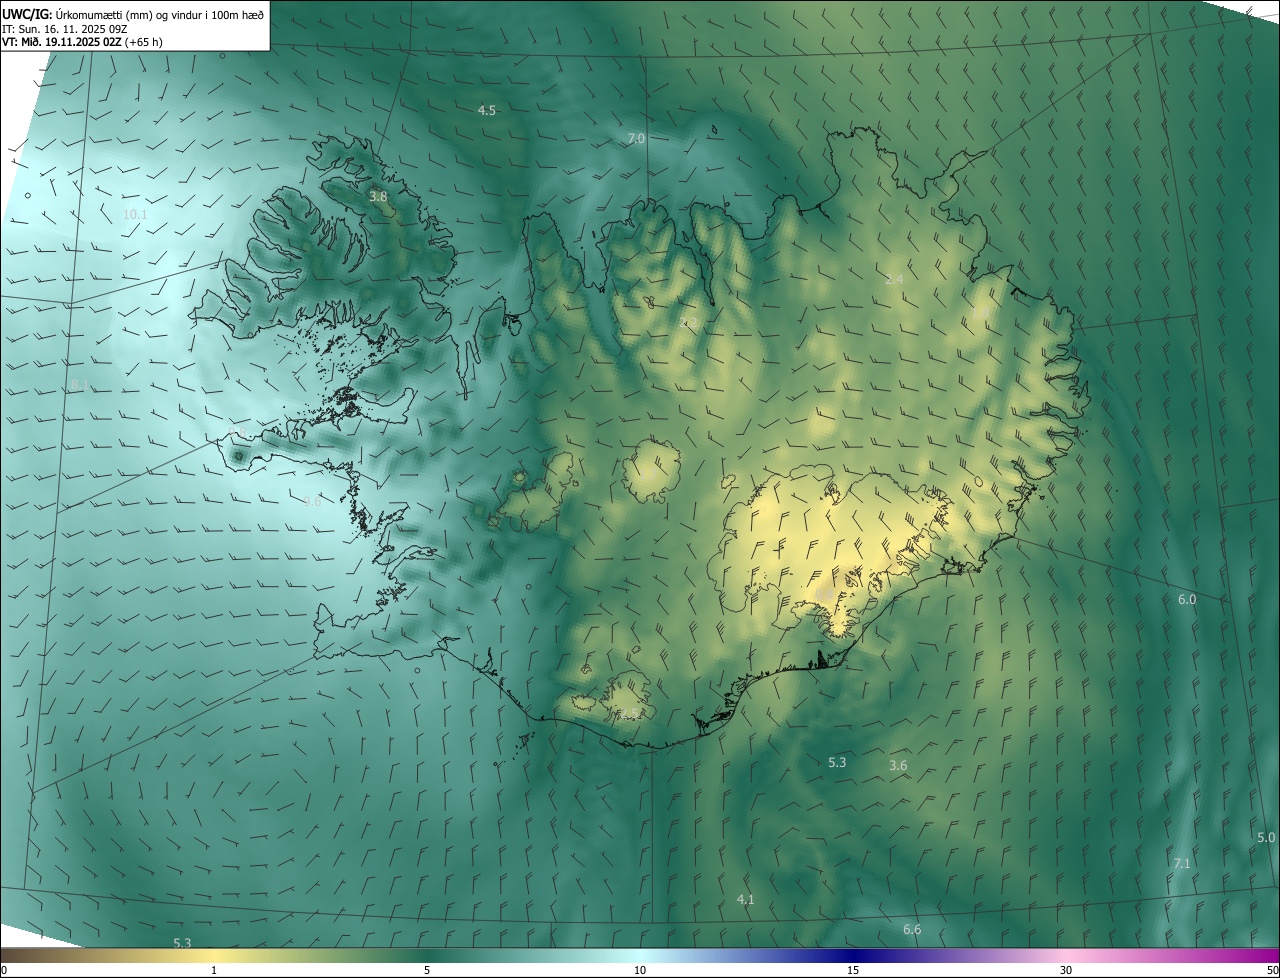
Task: Click the 5.0 value label at the map edge
Action: pos(1266,838)
